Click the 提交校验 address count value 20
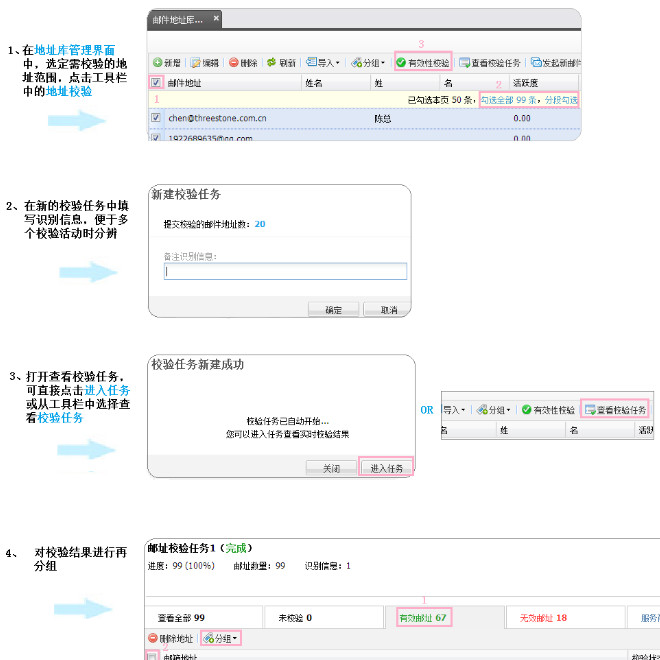660x660 pixels. pyautogui.click(x=260, y=224)
